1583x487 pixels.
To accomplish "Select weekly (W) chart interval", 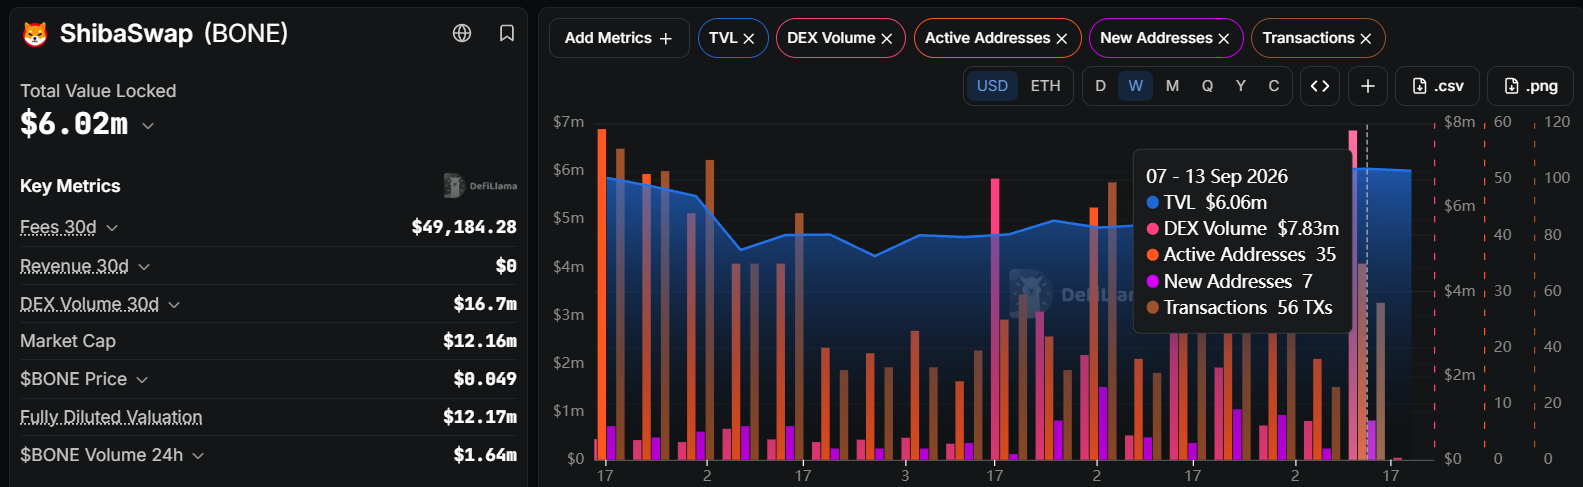I will (x=1136, y=86).
